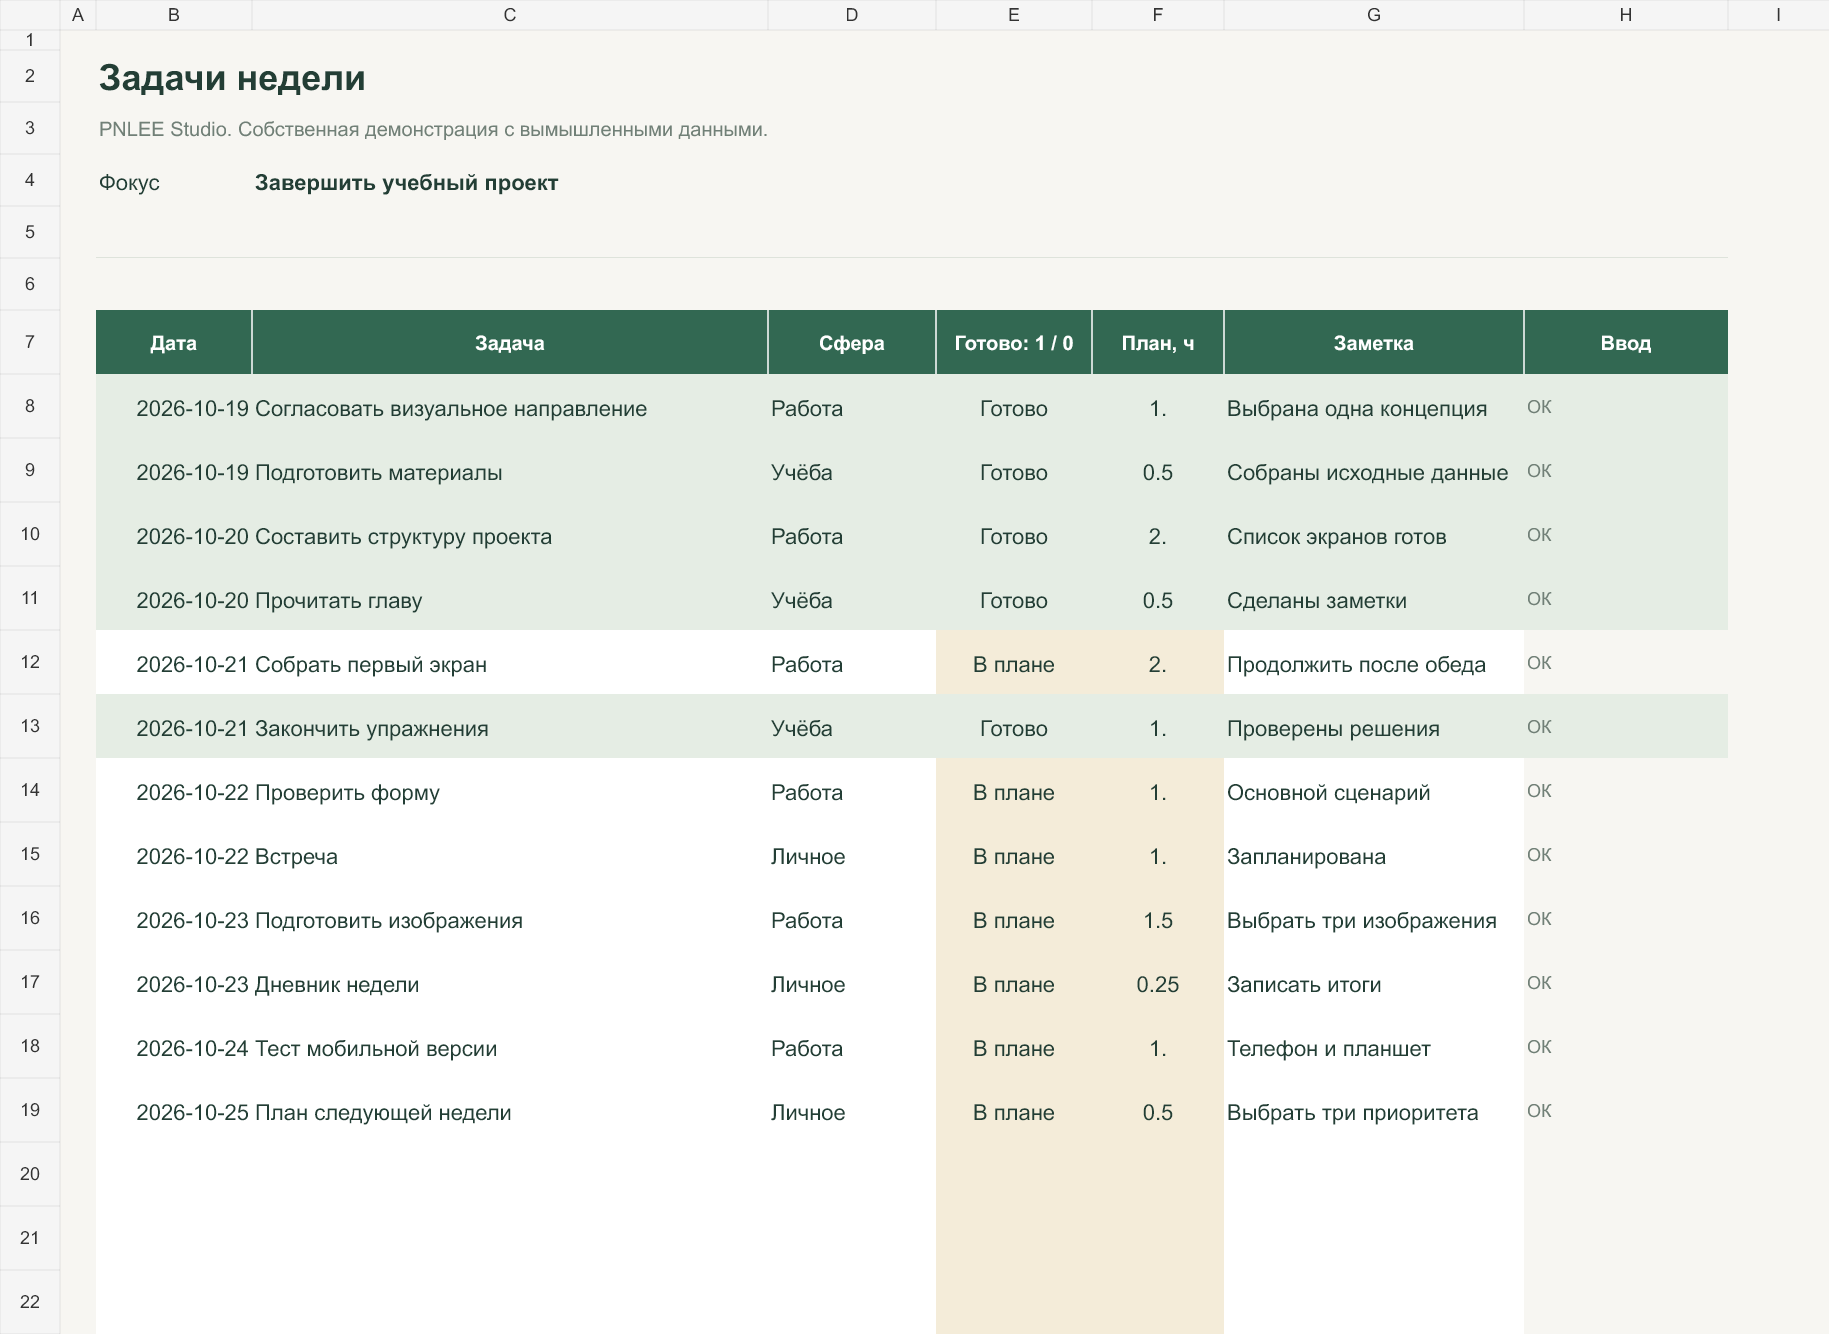Select row 20 header
Viewport: 1829px width, 1334px height.
click(x=30, y=1174)
